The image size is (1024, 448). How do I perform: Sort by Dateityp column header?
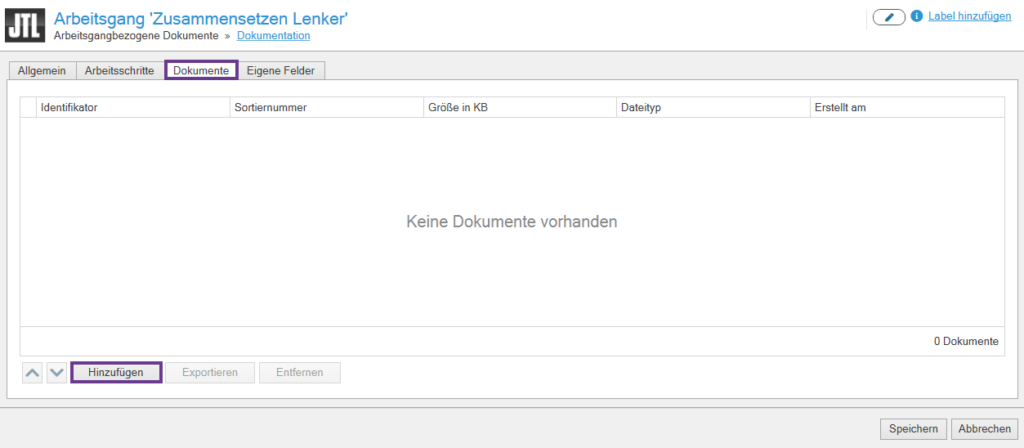(713, 108)
